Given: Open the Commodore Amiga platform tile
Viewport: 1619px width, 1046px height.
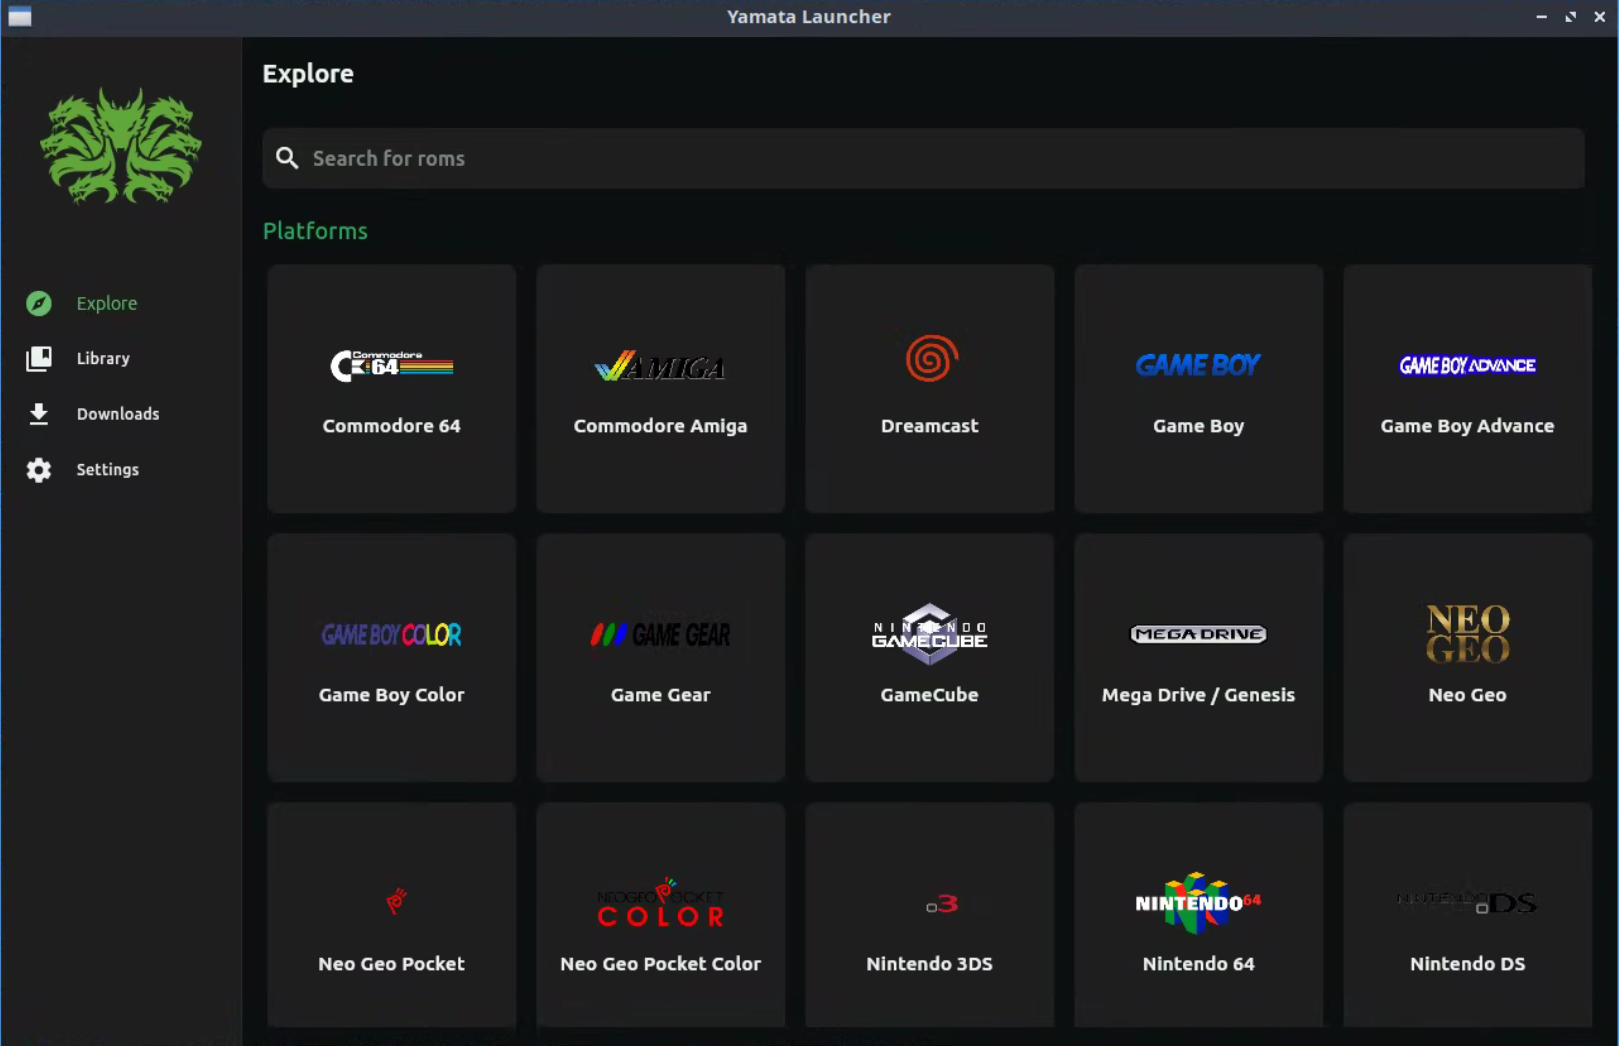Looking at the screenshot, I should (660, 389).
